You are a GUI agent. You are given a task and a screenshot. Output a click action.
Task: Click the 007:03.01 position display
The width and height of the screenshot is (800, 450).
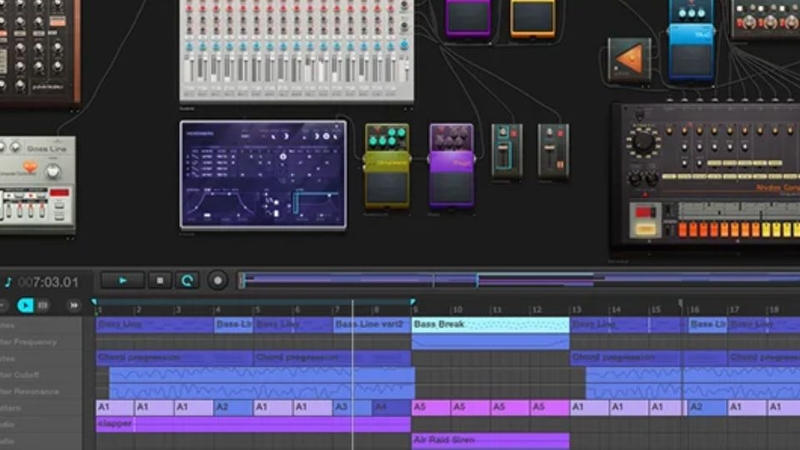tap(48, 282)
